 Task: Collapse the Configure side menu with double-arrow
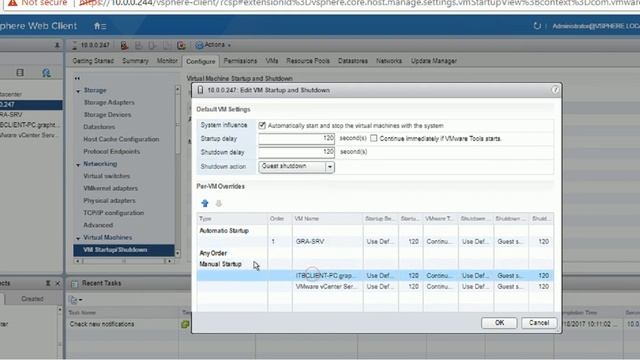pos(77,78)
